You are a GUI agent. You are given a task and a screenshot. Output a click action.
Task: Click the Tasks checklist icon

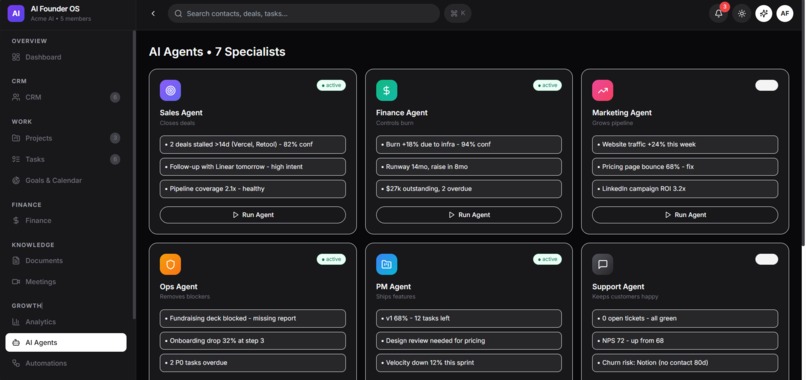(16, 159)
